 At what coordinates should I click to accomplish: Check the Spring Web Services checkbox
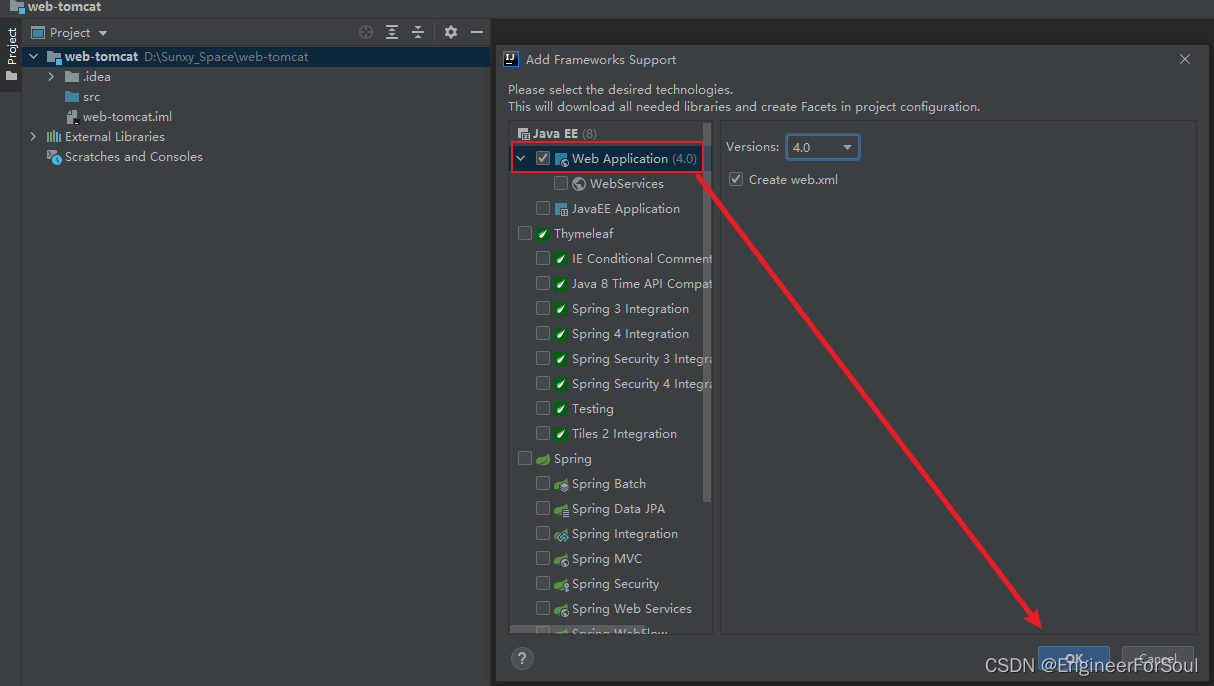(543, 608)
